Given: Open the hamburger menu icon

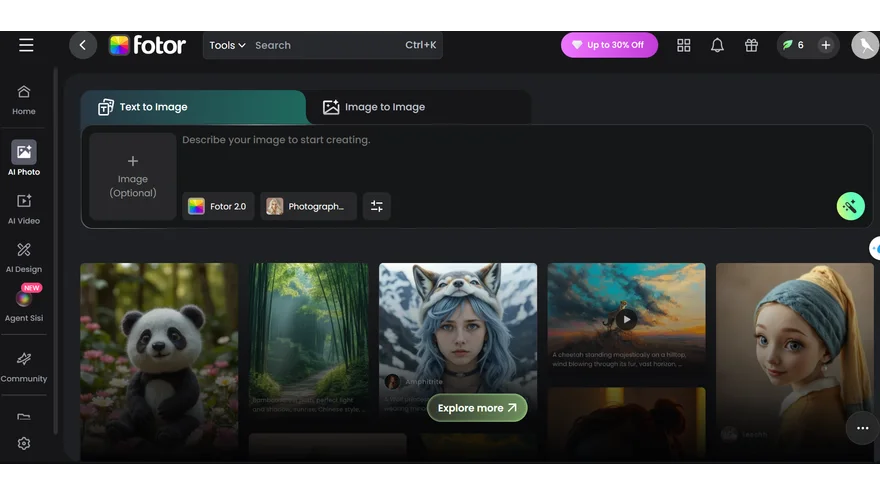Looking at the screenshot, I should 26,45.
